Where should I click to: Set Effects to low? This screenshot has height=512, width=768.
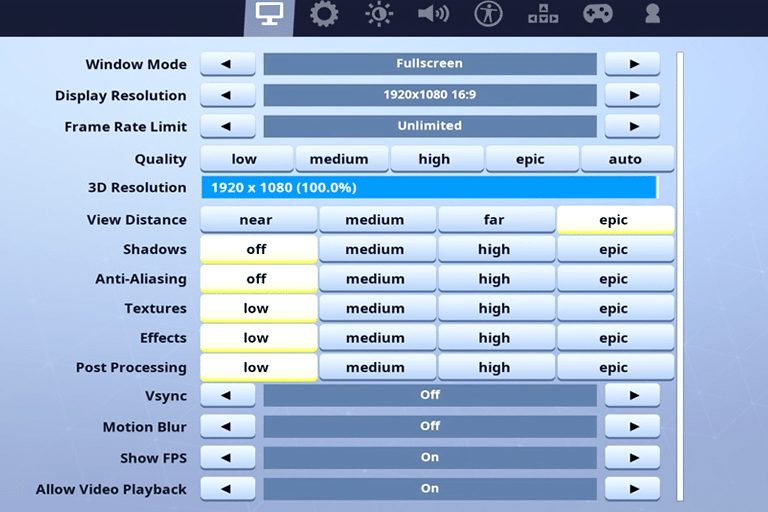click(259, 338)
